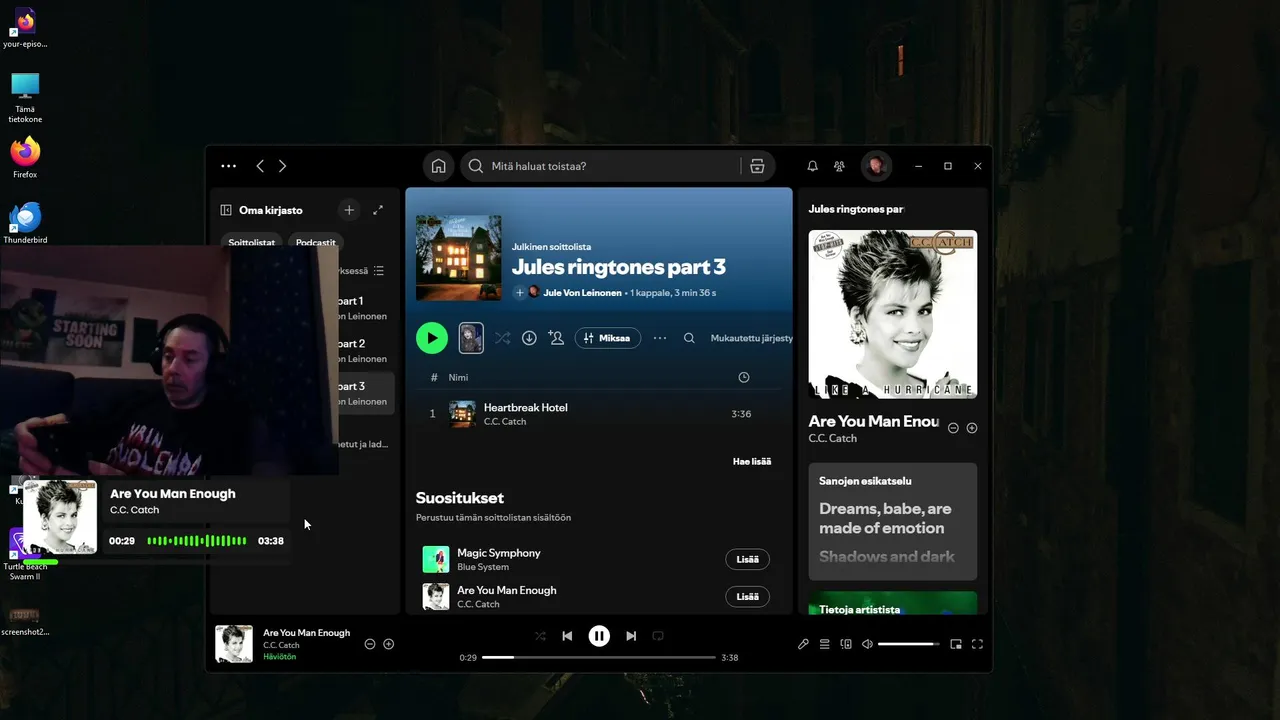Open Jule Von Leinonen profile link
Viewport: 1280px width, 720px height.
pos(582,293)
